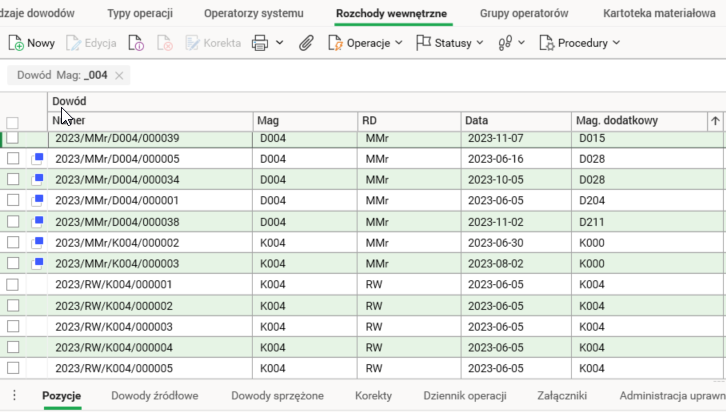The height and width of the screenshot is (412, 726).
Task: Switch to Korekty bottom tab
Action: [x=373, y=396]
